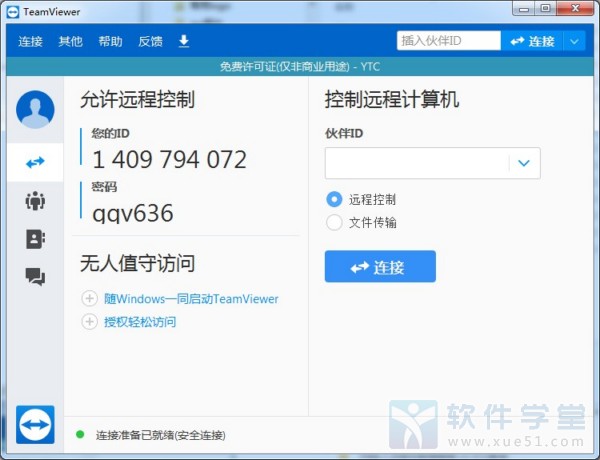
Task: Select the 远程控制 radio button
Action: (334, 199)
